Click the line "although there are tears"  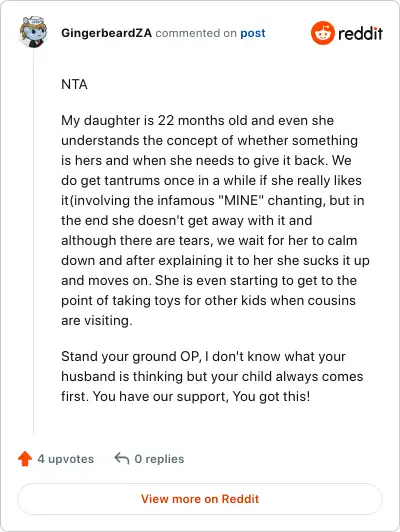pyautogui.click(x=209, y=240)
